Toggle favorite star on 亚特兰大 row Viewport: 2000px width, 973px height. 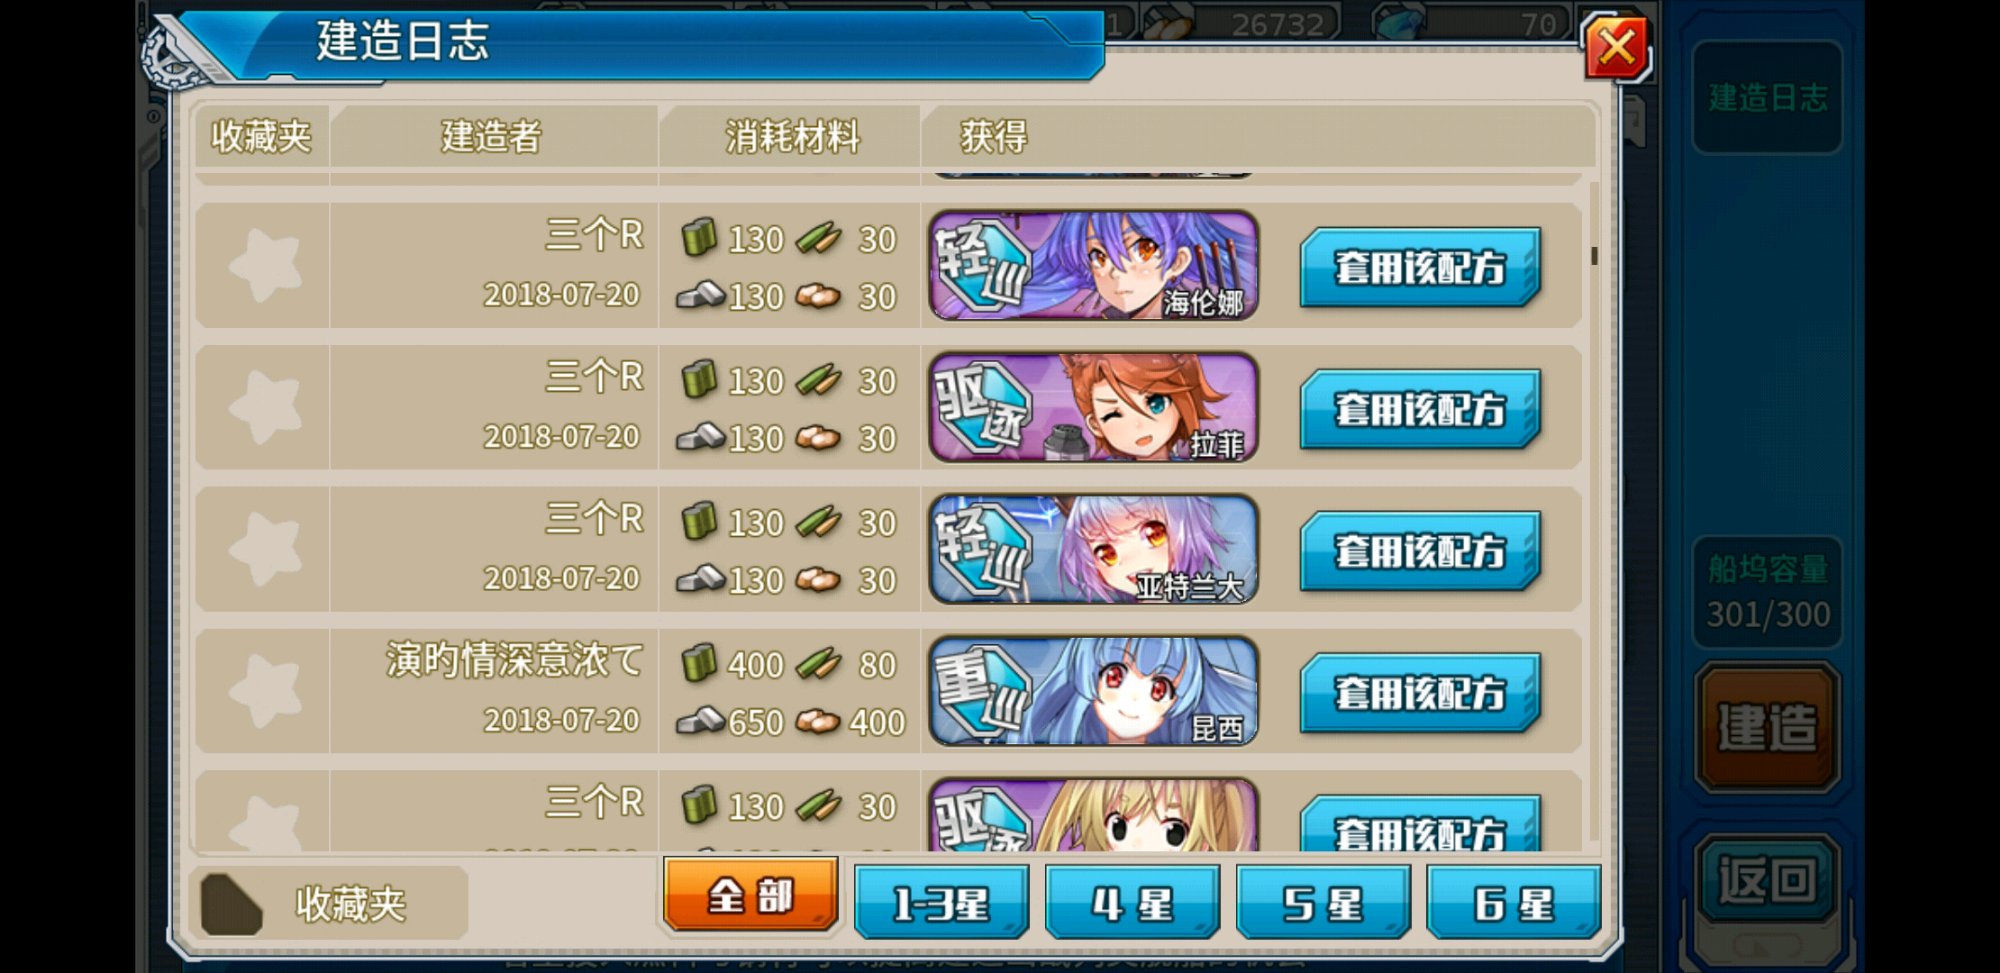(265, 549)
